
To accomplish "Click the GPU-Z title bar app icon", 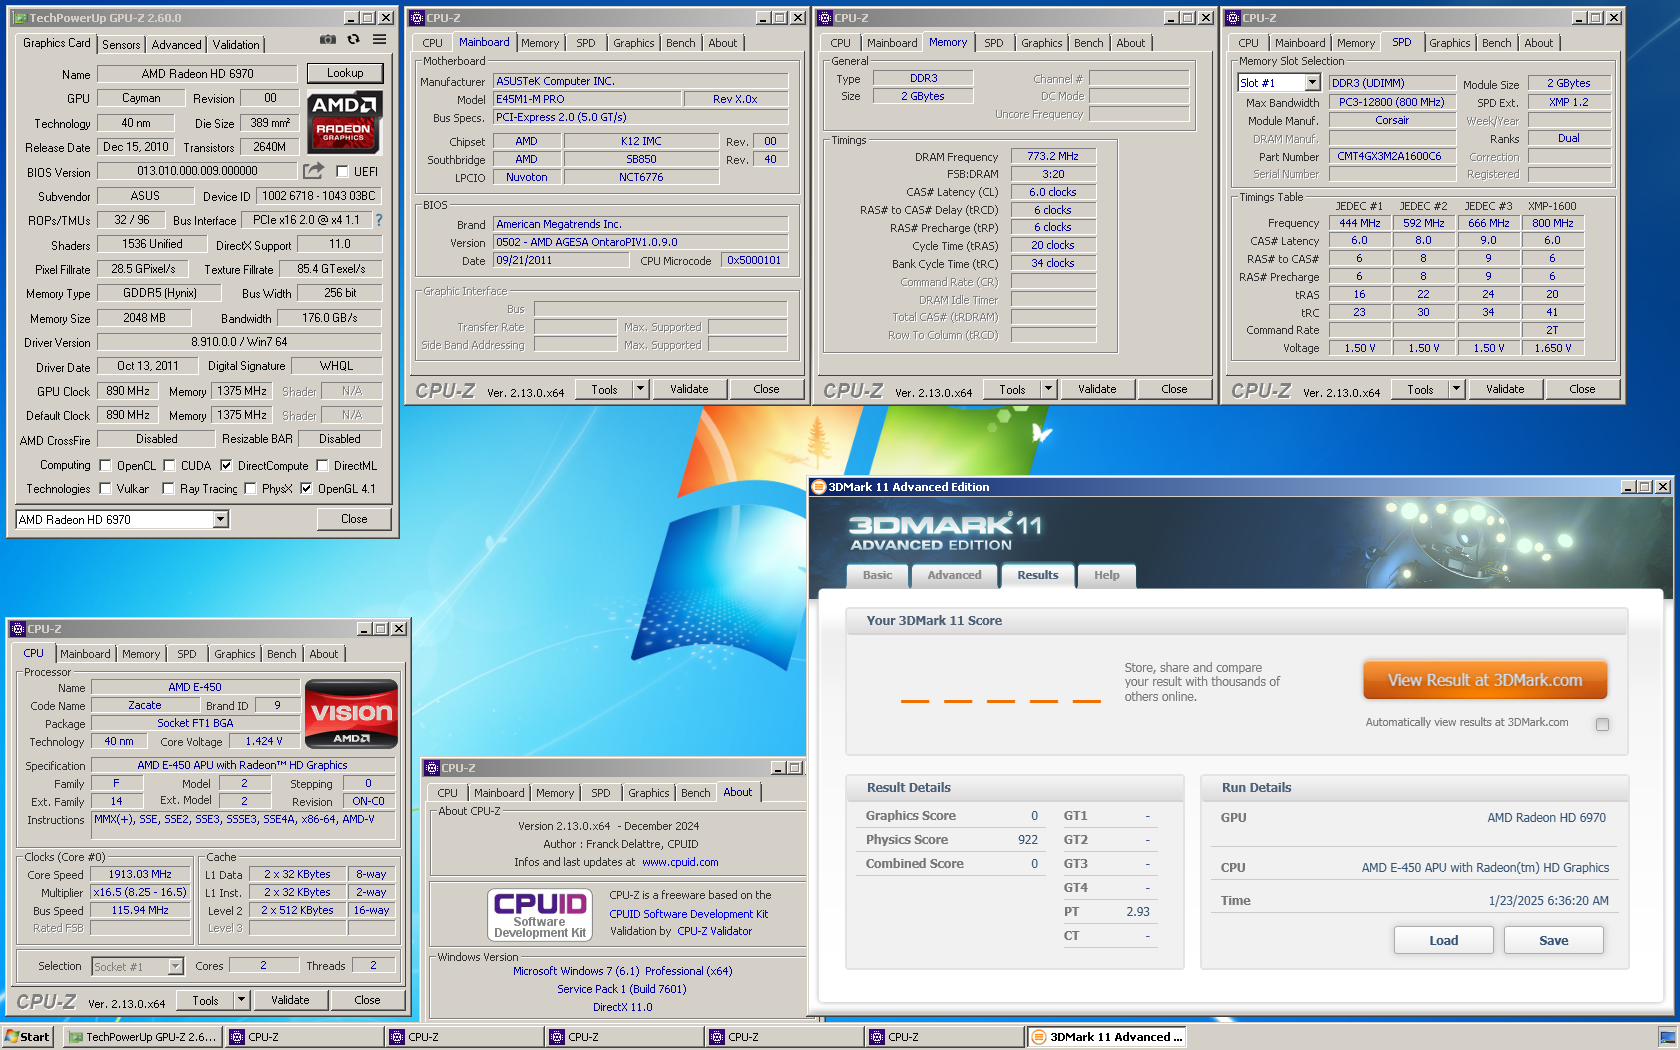I will point(20,18).
